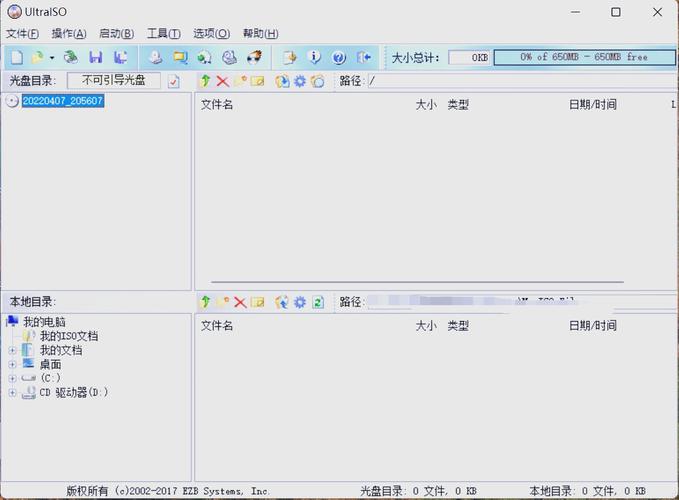Select the (C:) drive in tree

click(50, 378)
